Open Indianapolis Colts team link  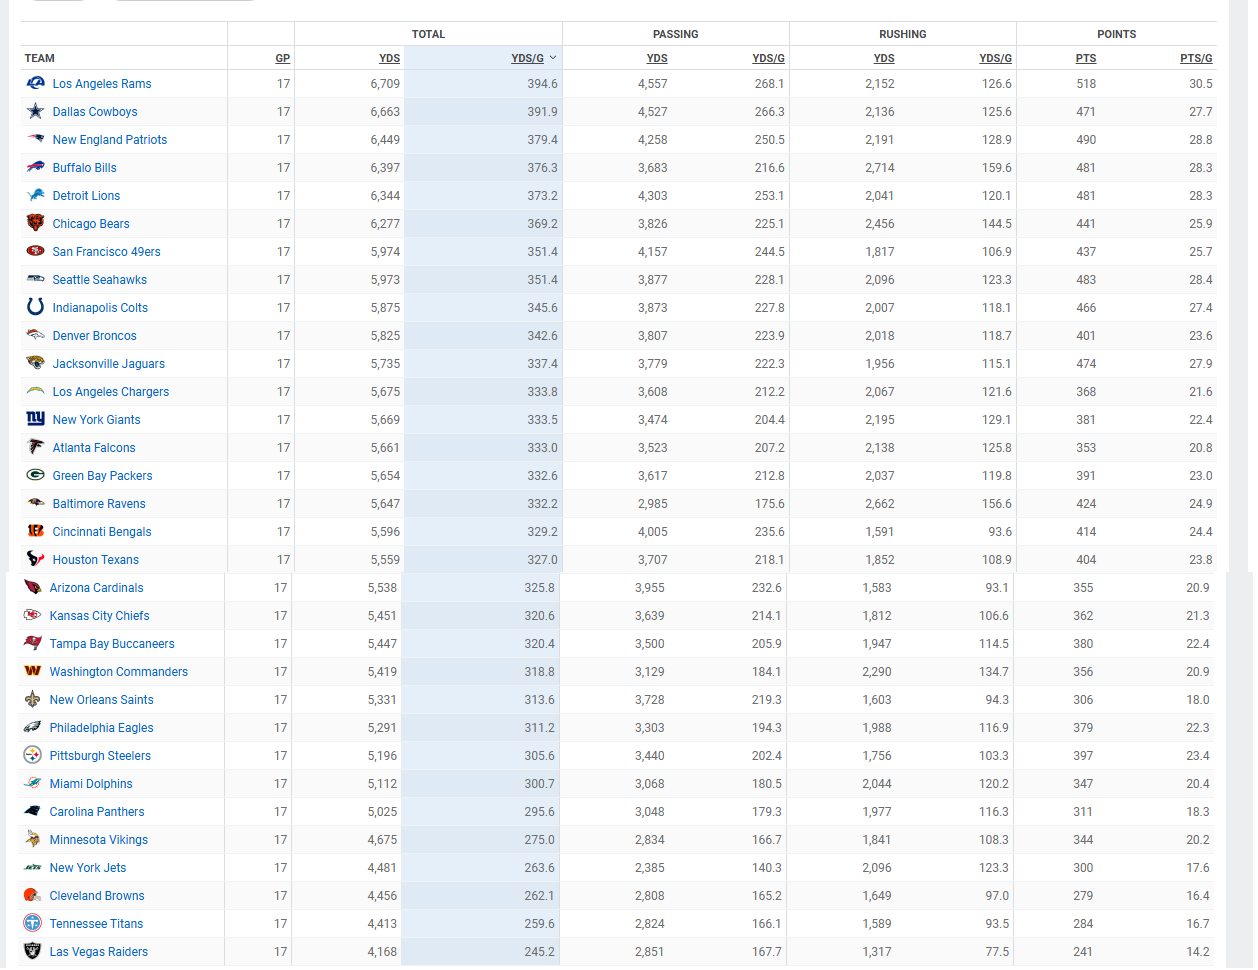tap(100, 308)
